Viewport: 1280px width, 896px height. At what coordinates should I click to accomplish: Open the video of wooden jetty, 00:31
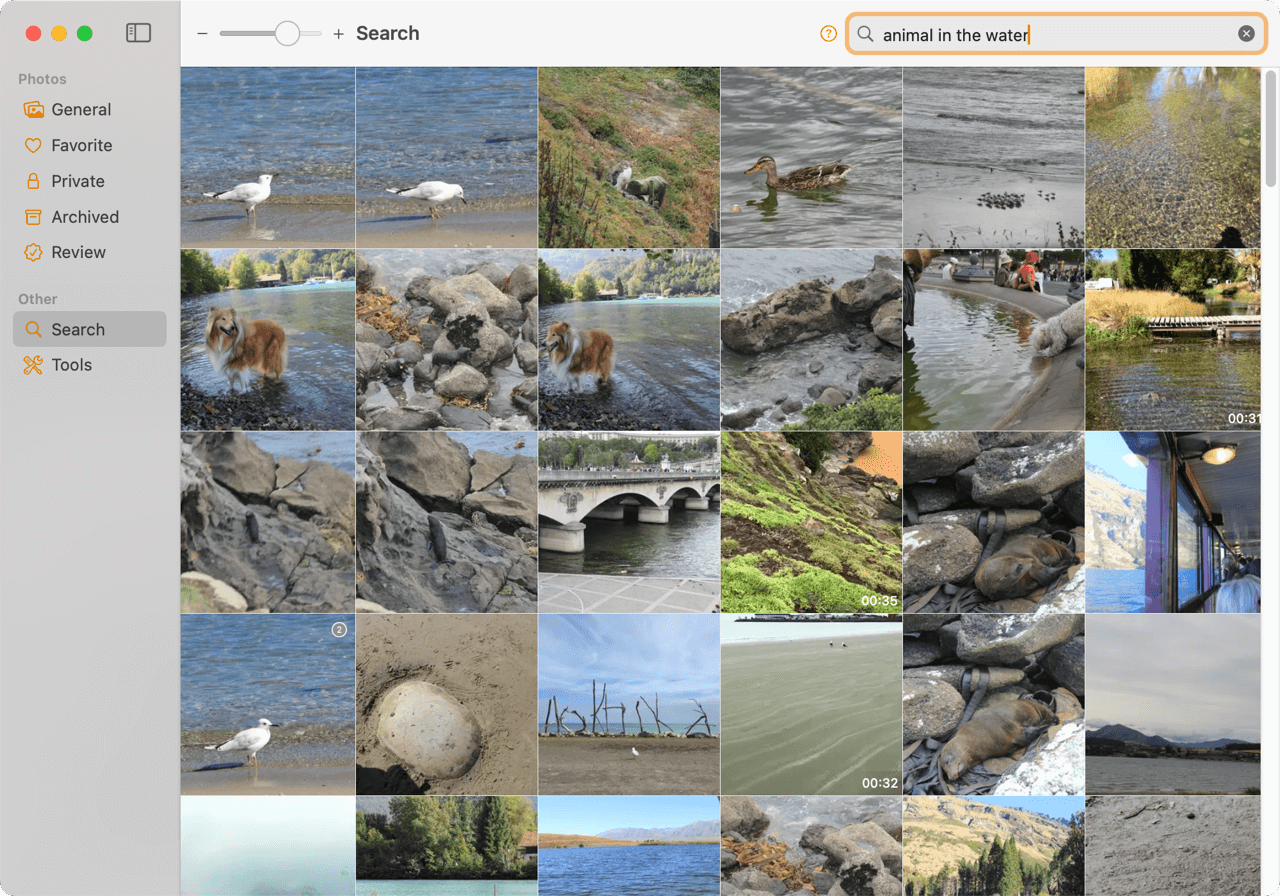[1173, 340]
